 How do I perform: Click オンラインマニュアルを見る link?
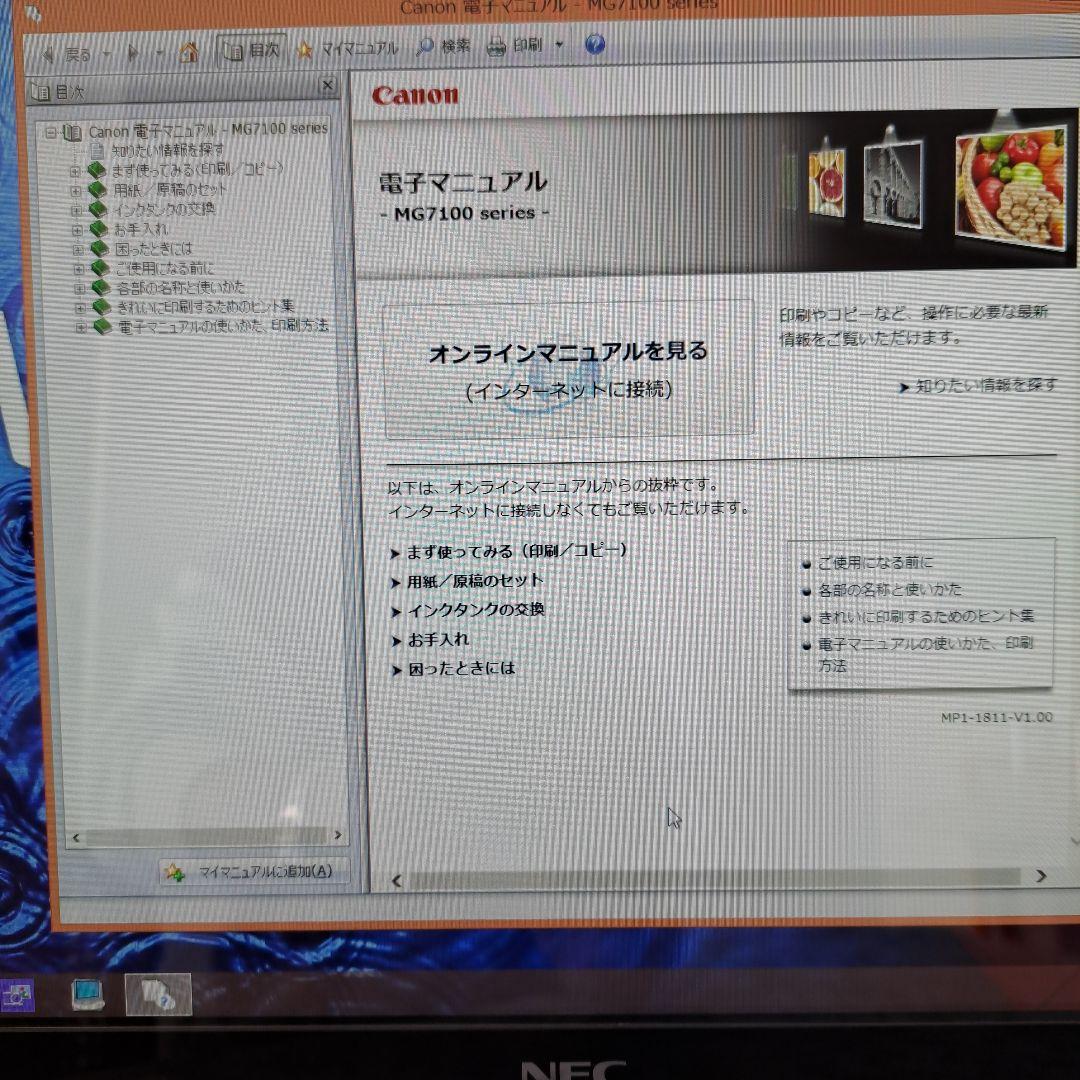pos(570,352)
